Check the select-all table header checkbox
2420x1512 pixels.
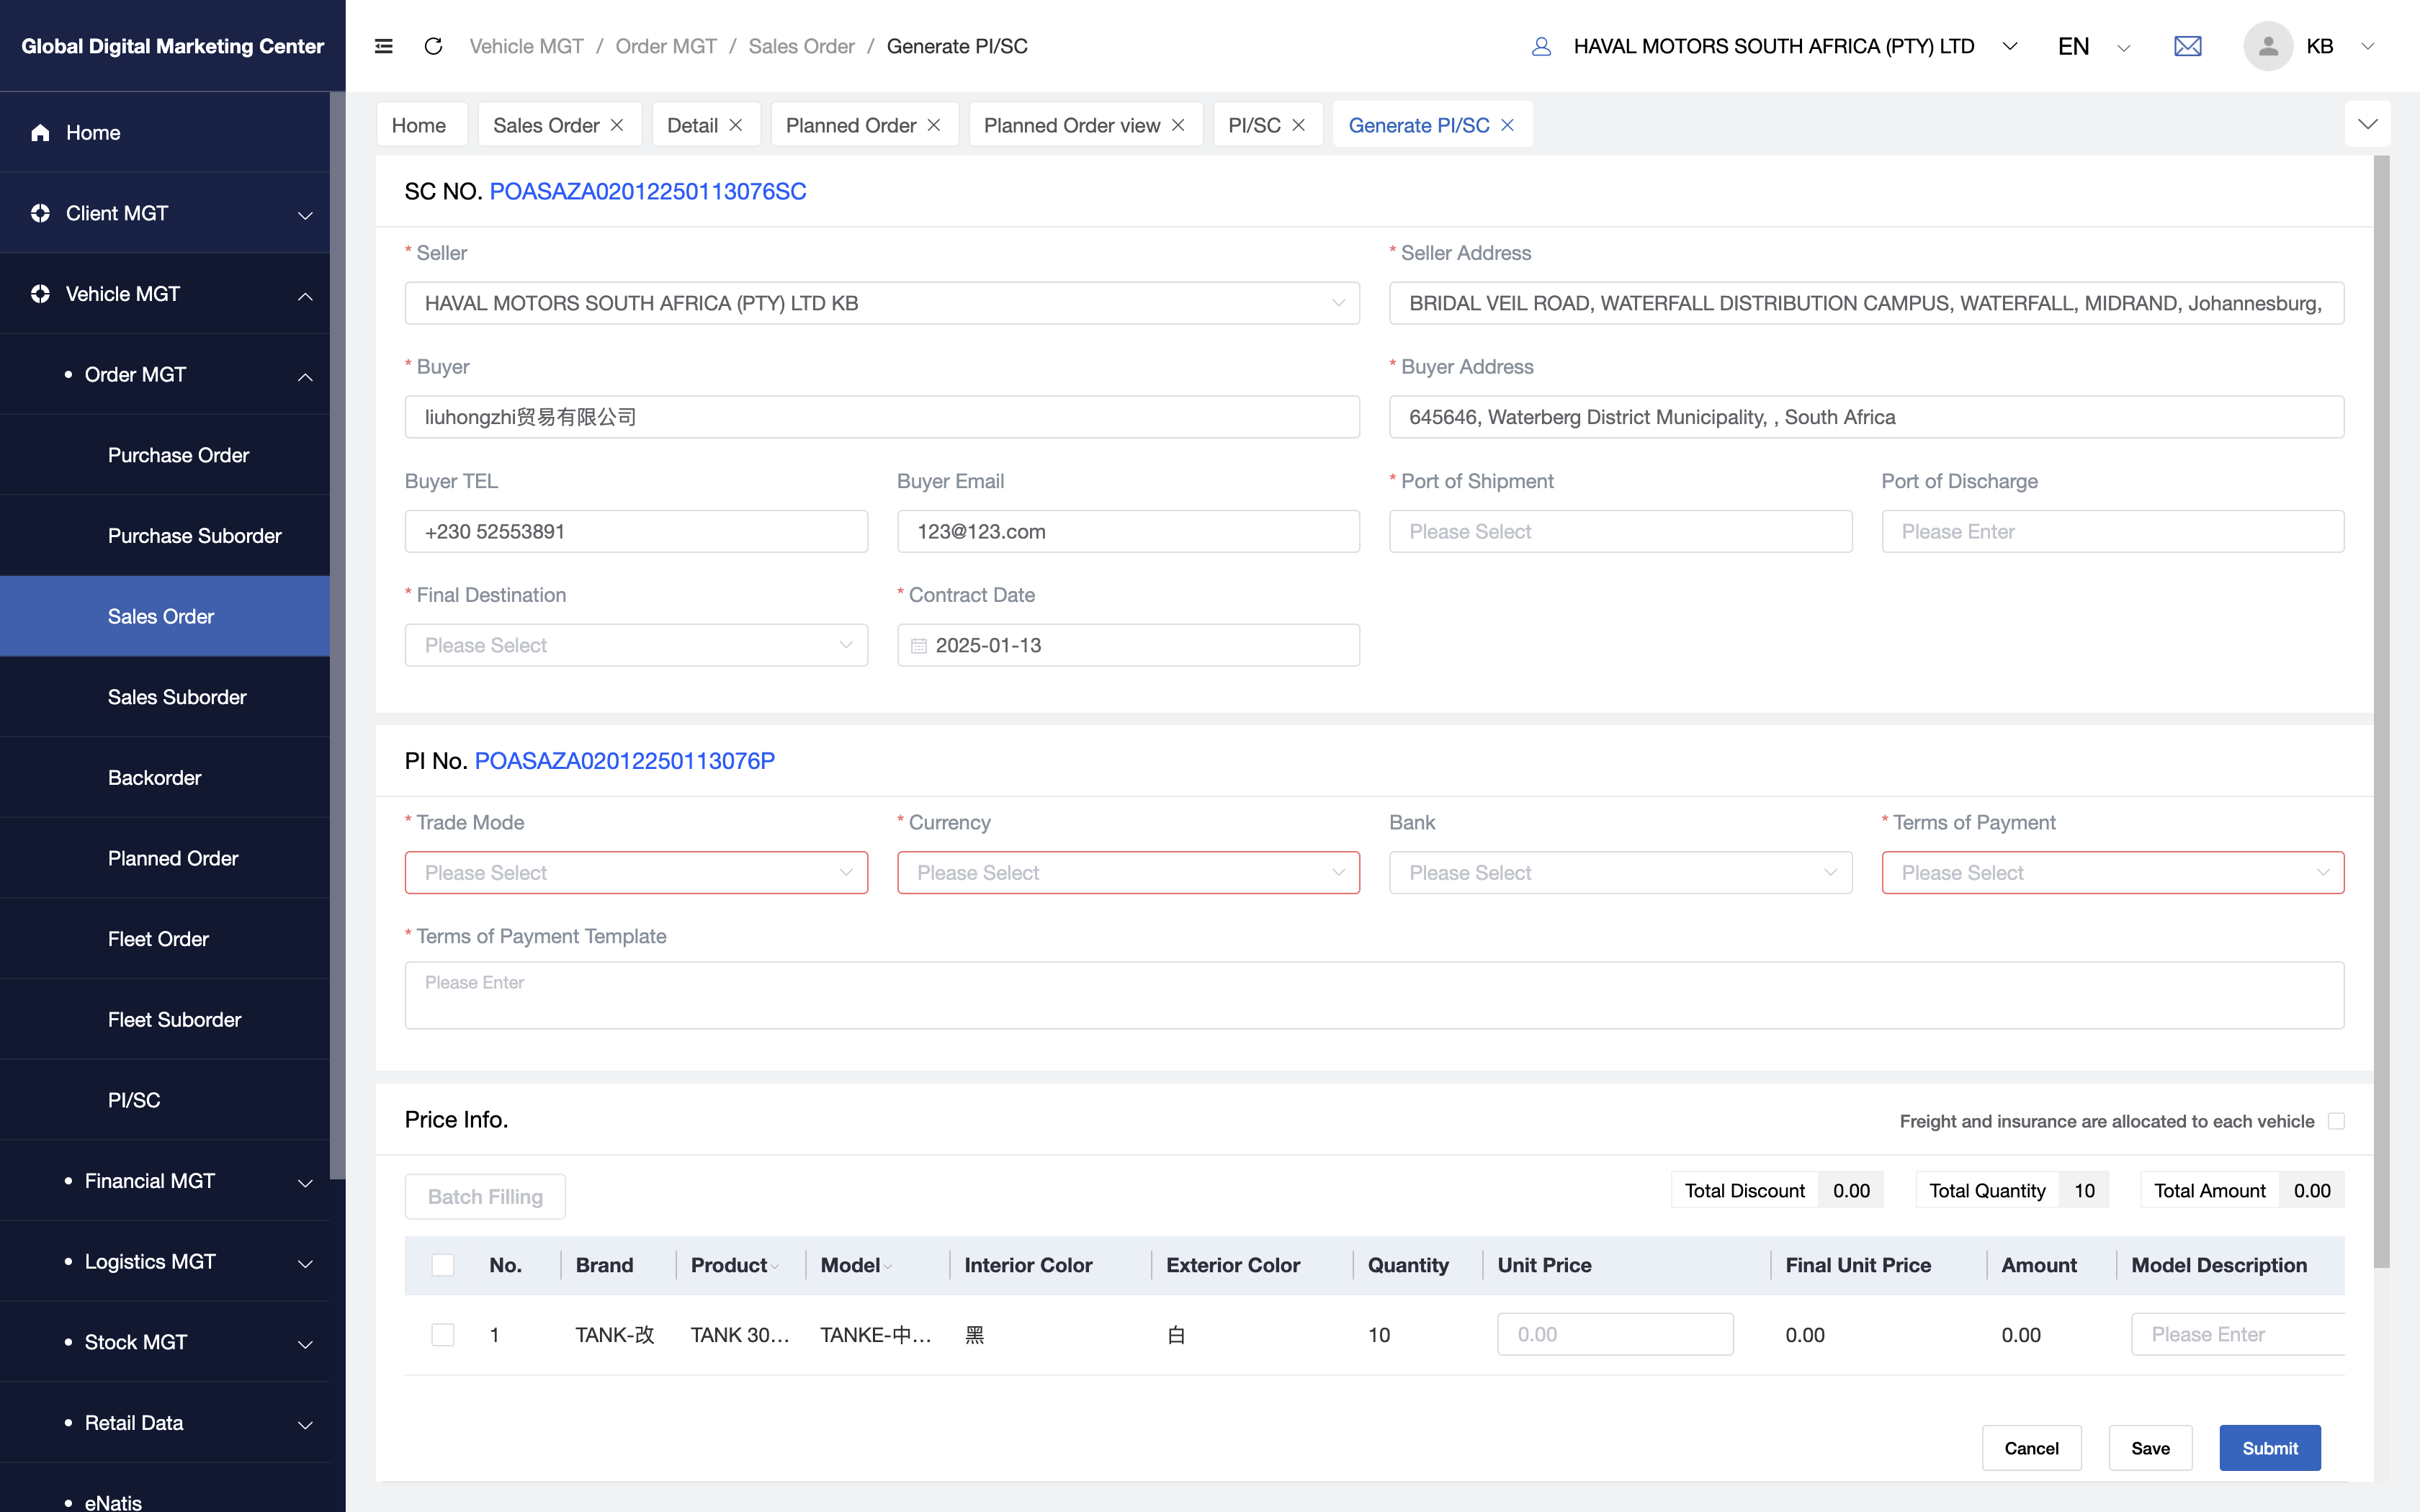(x=443, y=1265)
